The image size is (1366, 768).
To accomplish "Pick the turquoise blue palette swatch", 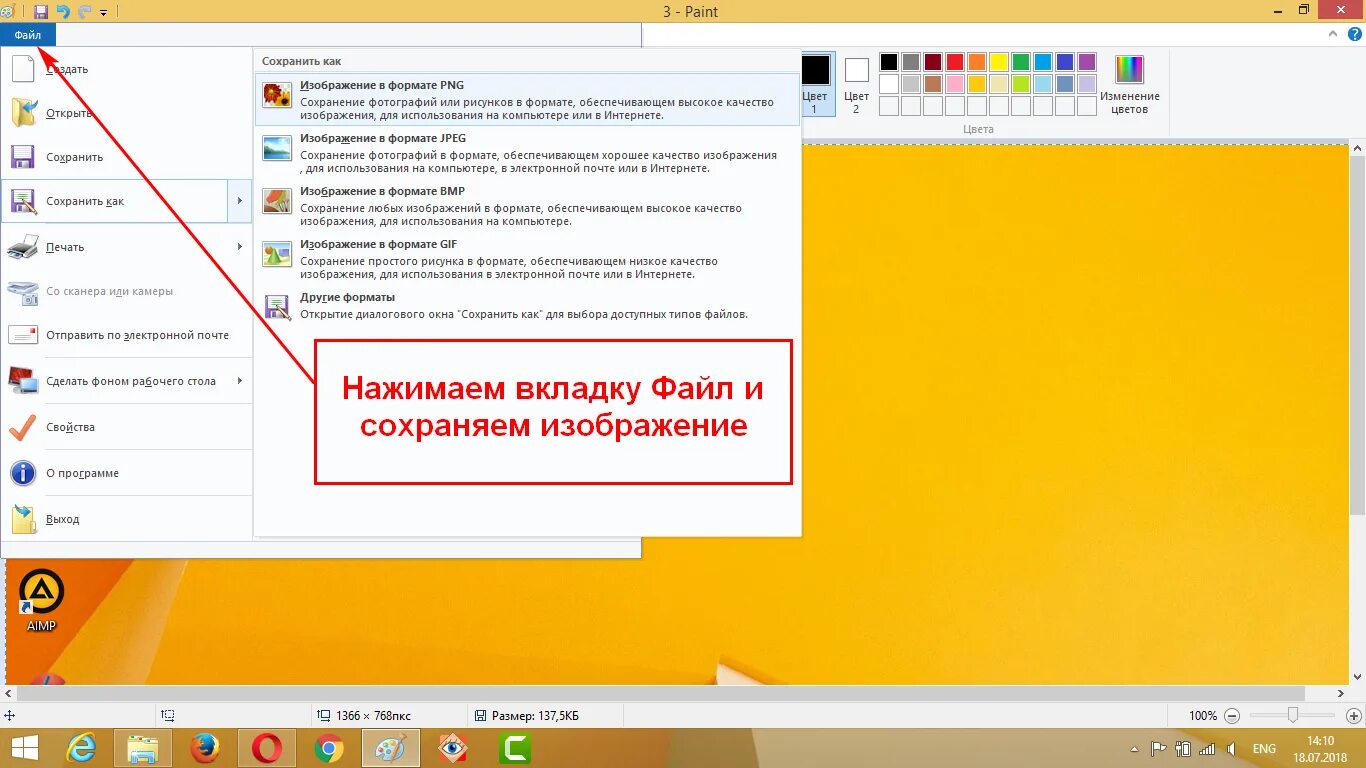I will pyautogui.click(x=1043, y=62).
